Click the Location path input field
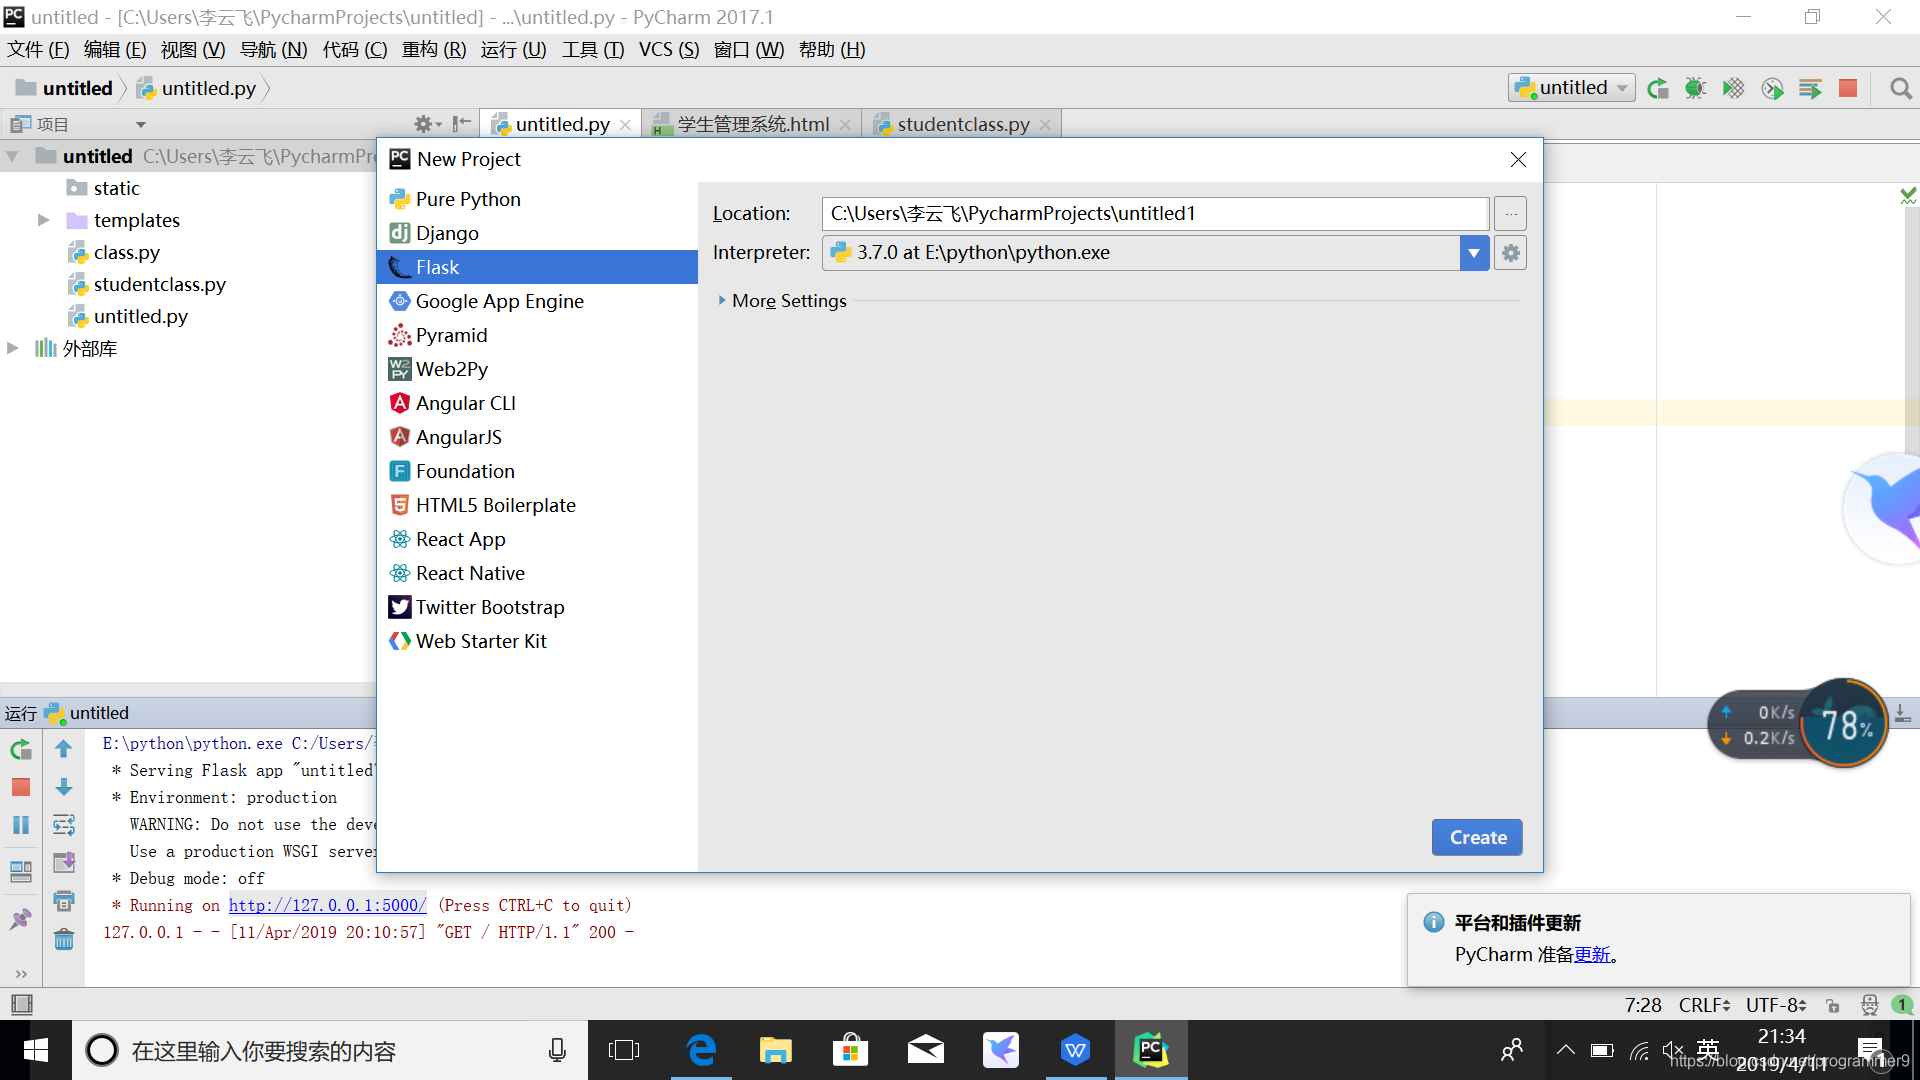This screenshot has height=1080, width=1920. point(1155,214)
